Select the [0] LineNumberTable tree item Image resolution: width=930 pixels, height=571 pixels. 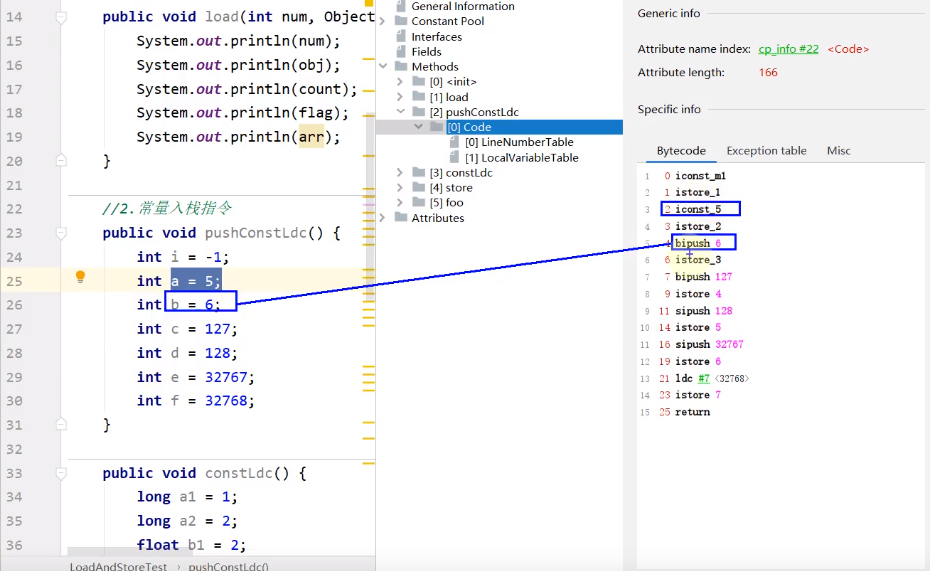coord(519,142)
